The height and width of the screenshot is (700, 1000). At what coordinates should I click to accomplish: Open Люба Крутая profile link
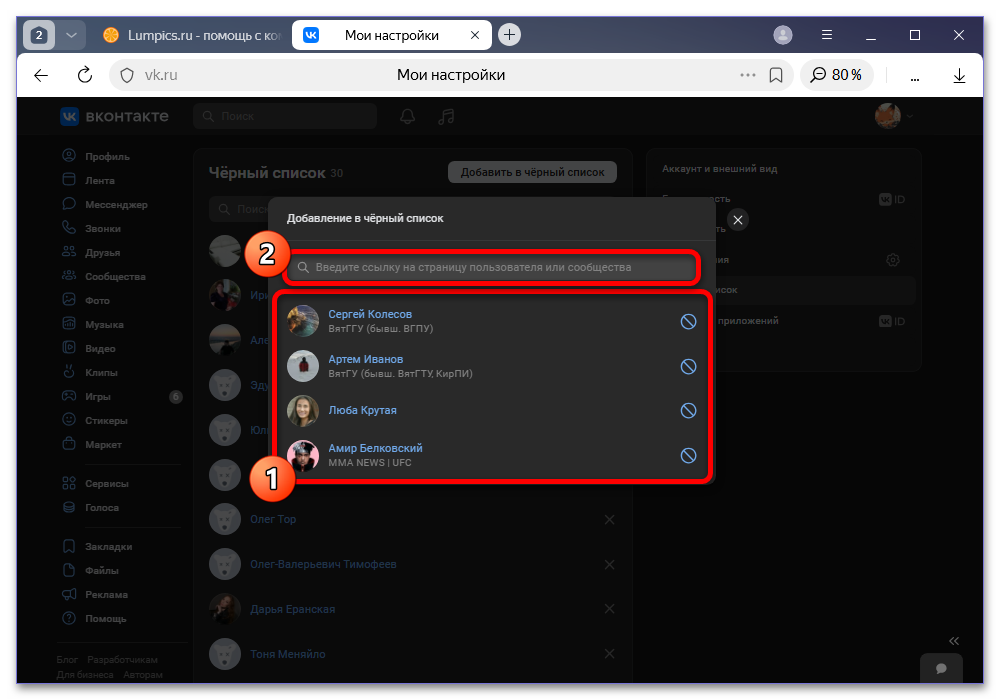[362, 410]
